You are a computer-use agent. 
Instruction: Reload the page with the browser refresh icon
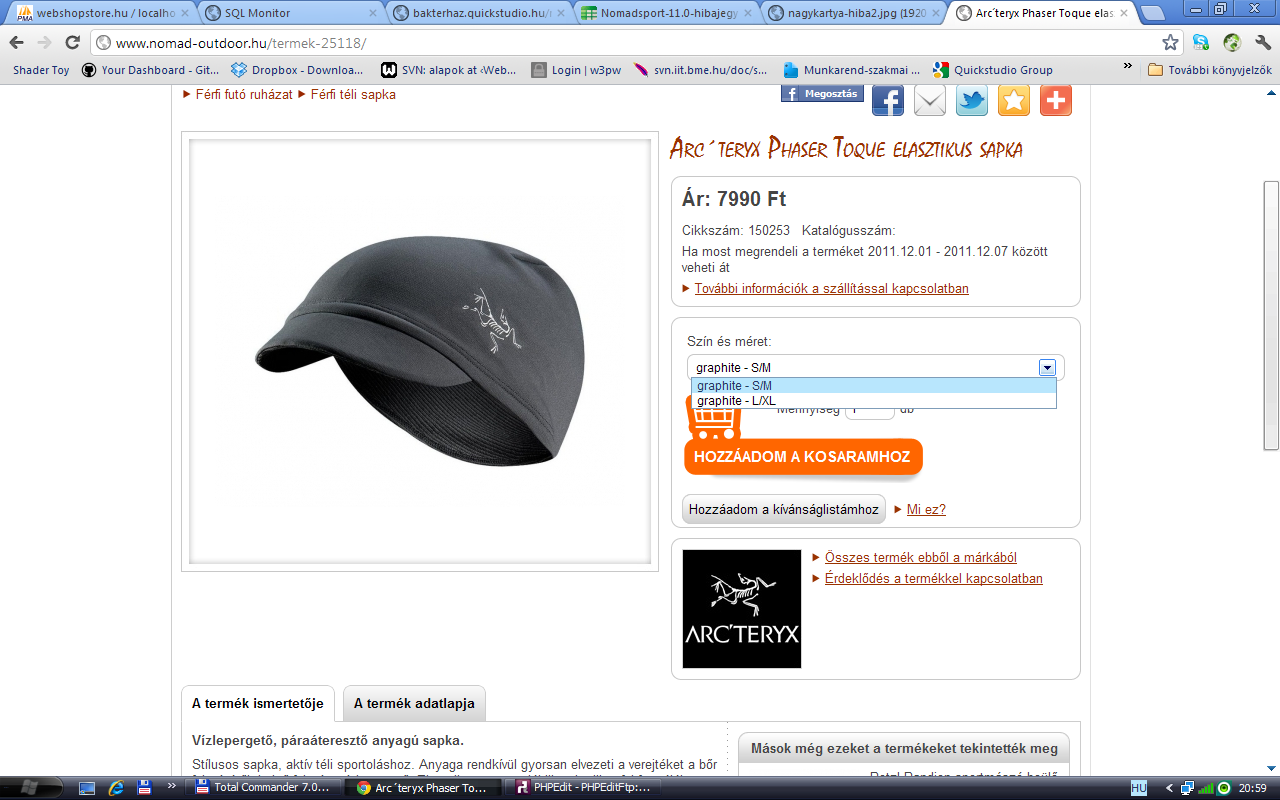pos(72,43)
